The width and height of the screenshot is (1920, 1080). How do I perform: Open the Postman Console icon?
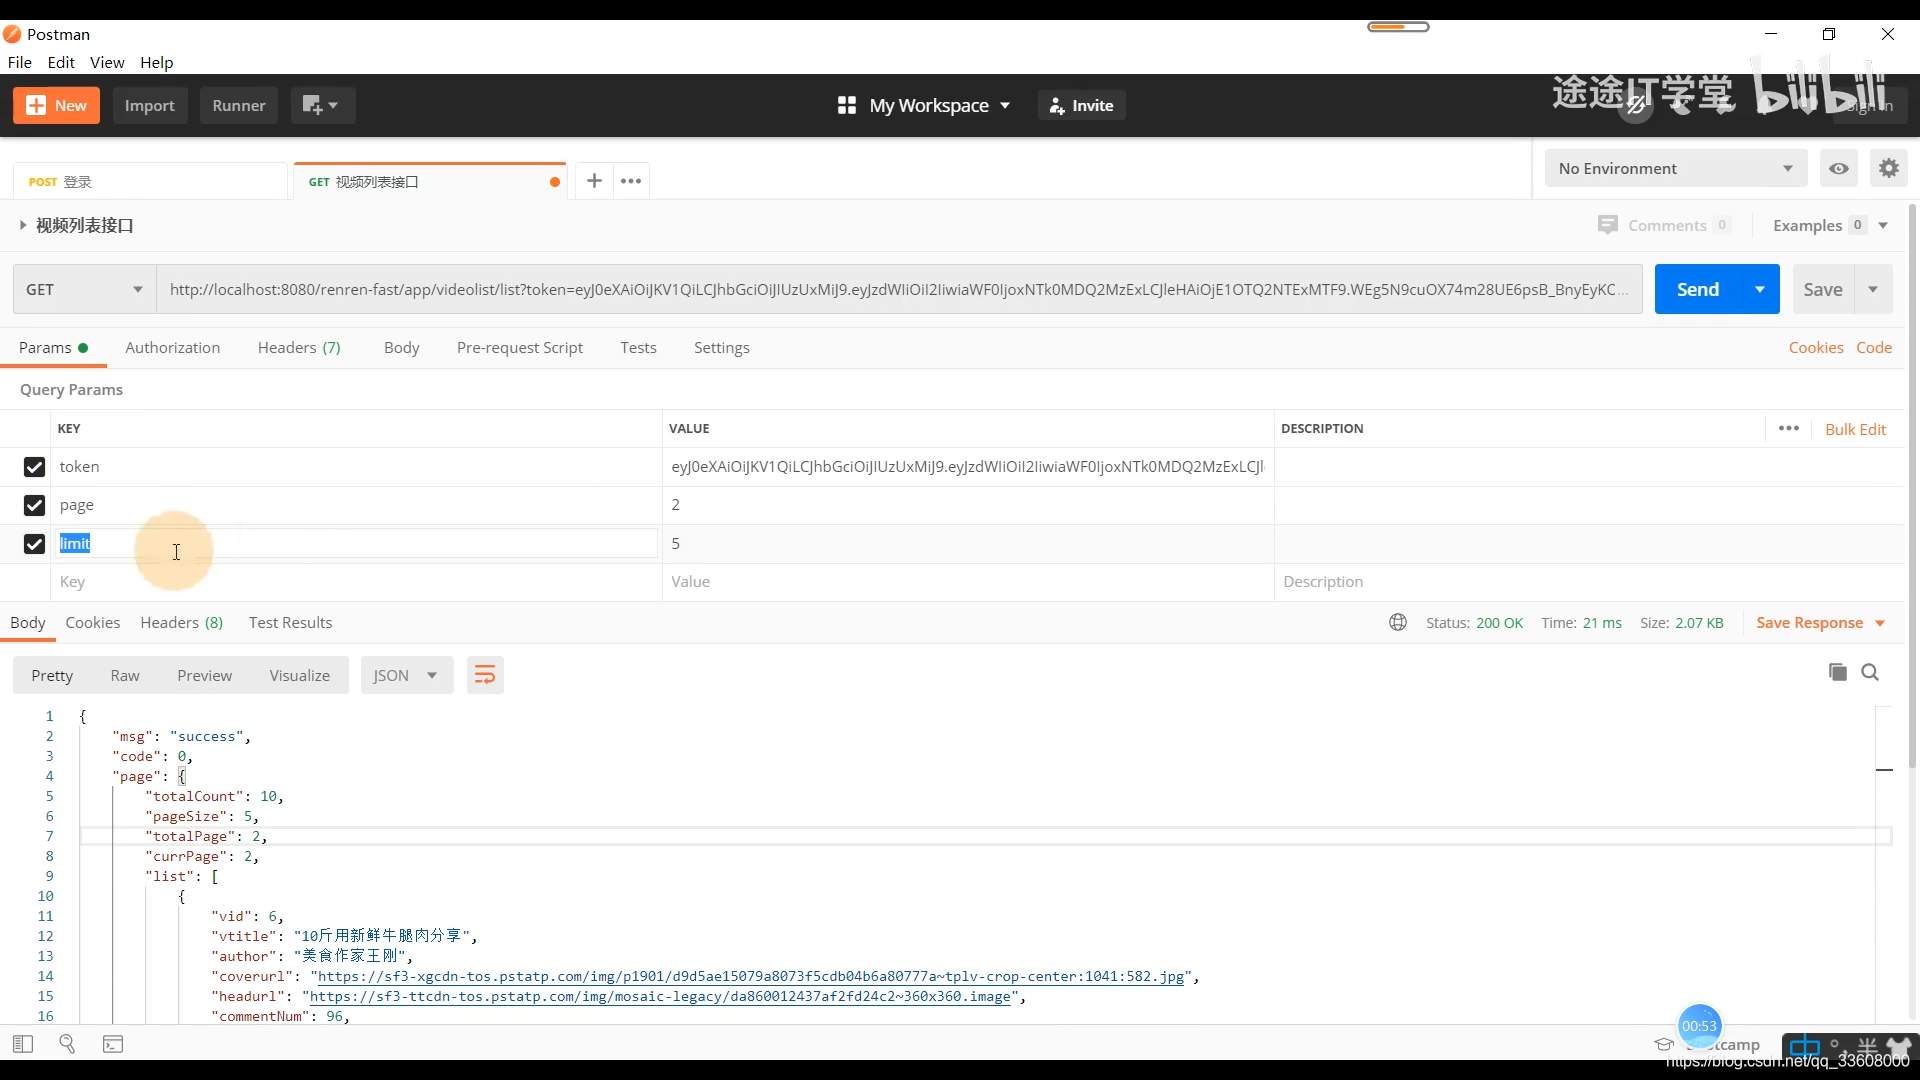pos(113,1044)
